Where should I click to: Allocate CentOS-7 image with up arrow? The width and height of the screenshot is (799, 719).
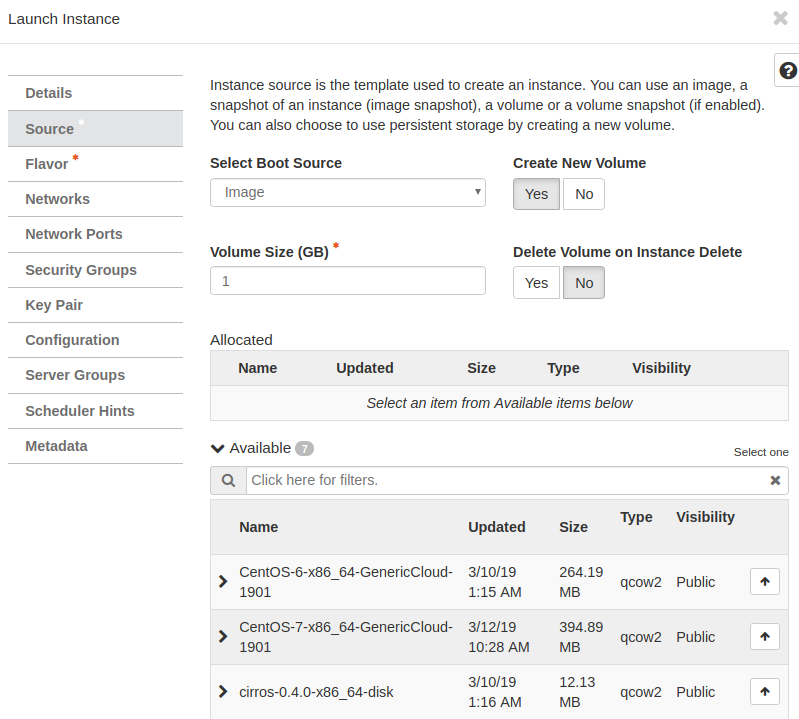coord(764,637)
